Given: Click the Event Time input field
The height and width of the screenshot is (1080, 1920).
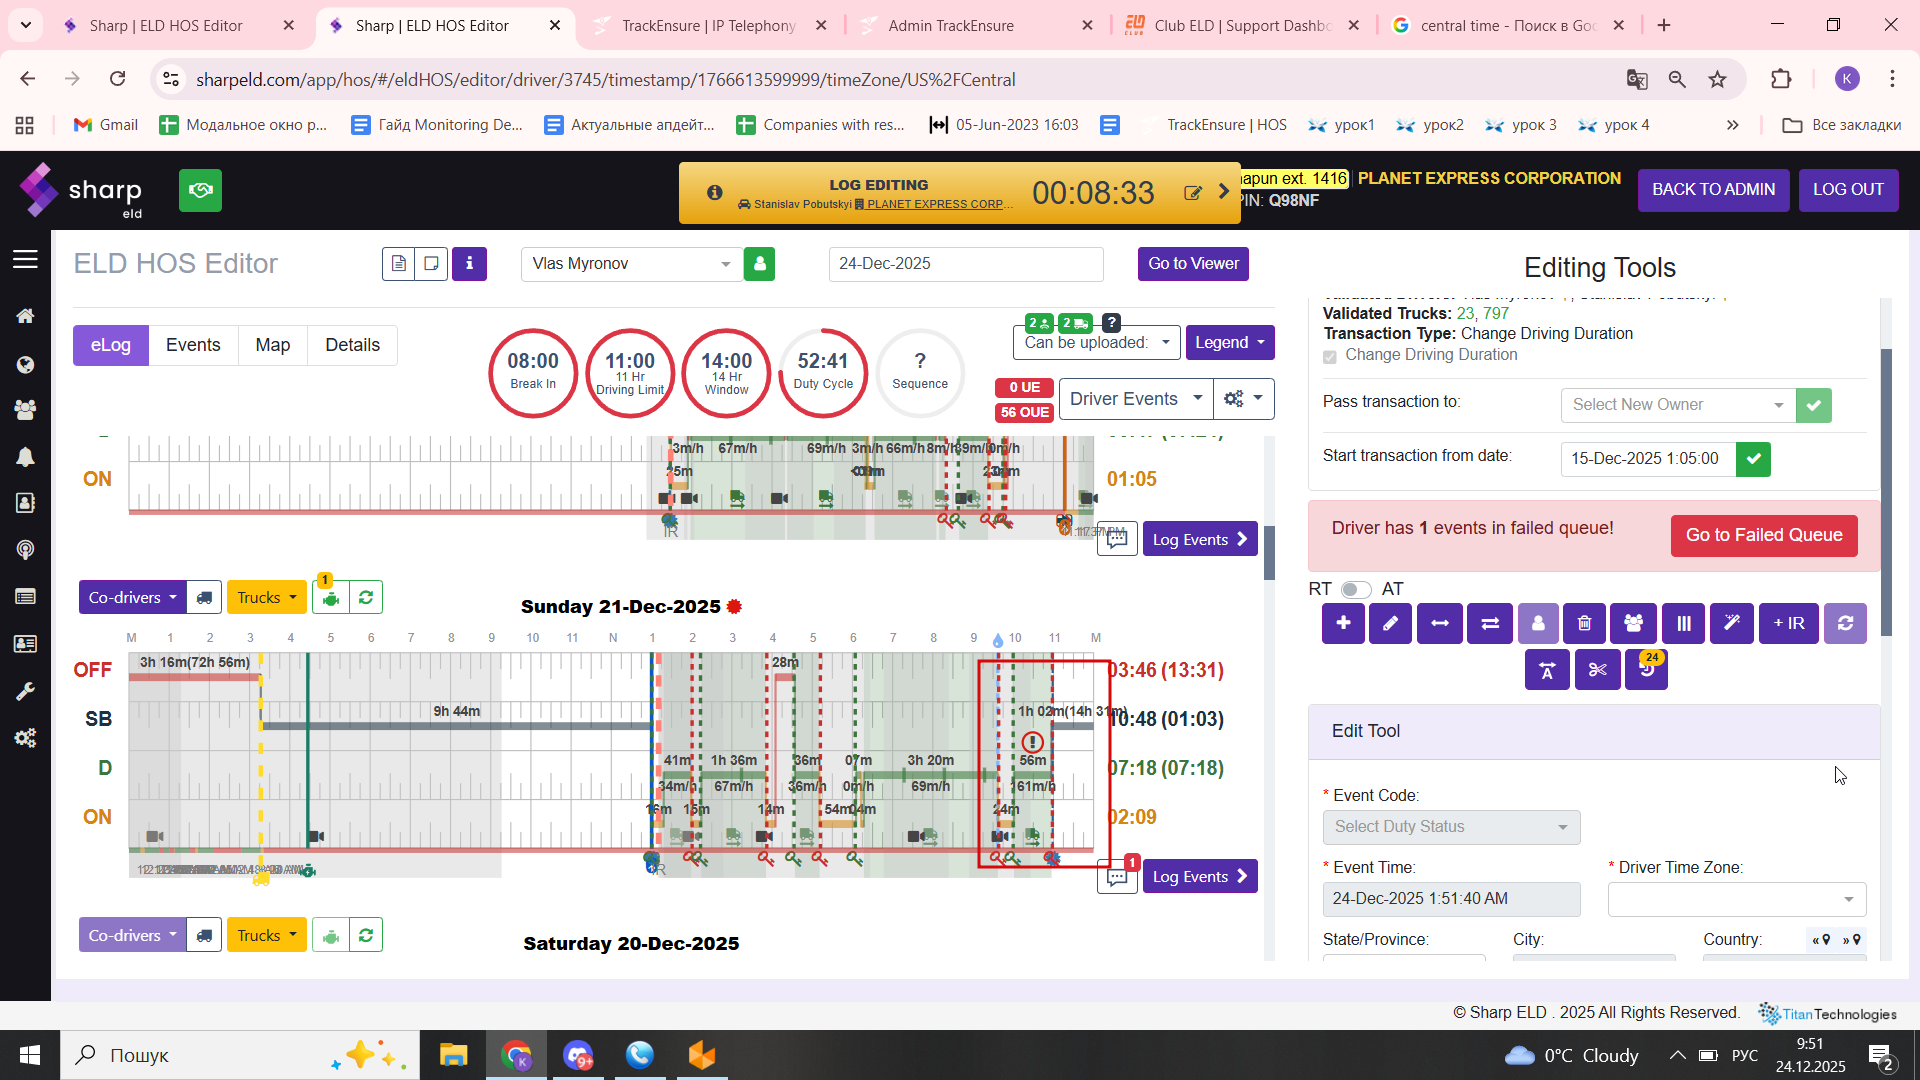Looking at the screenshot, I should coord(1451,899).
